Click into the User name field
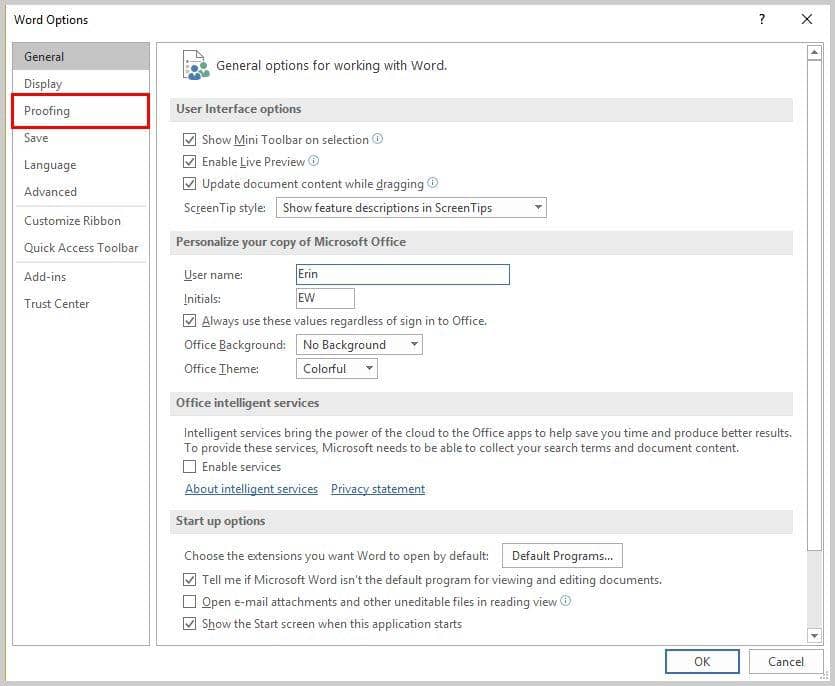The width and height of the screenshot is (835, 686). coord(403,274)
